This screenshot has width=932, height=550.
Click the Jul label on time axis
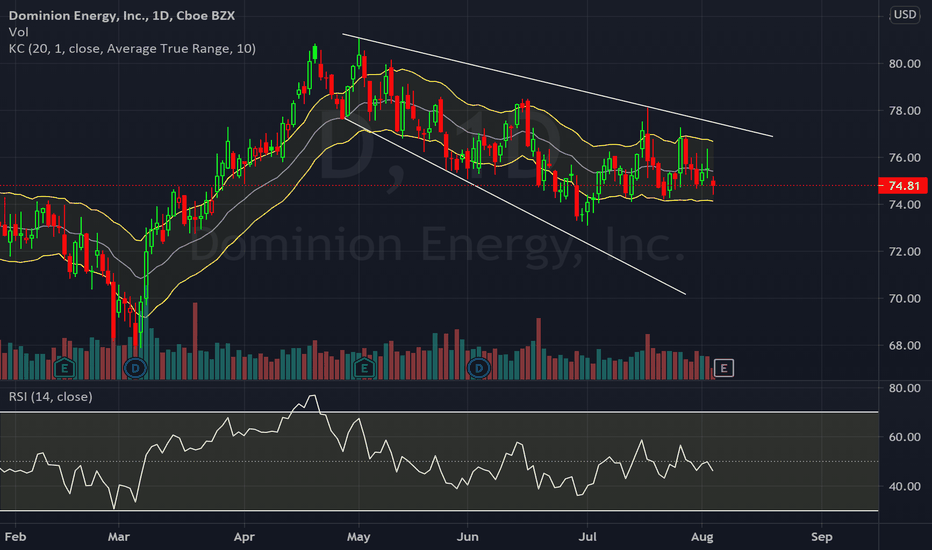point(587,537)
